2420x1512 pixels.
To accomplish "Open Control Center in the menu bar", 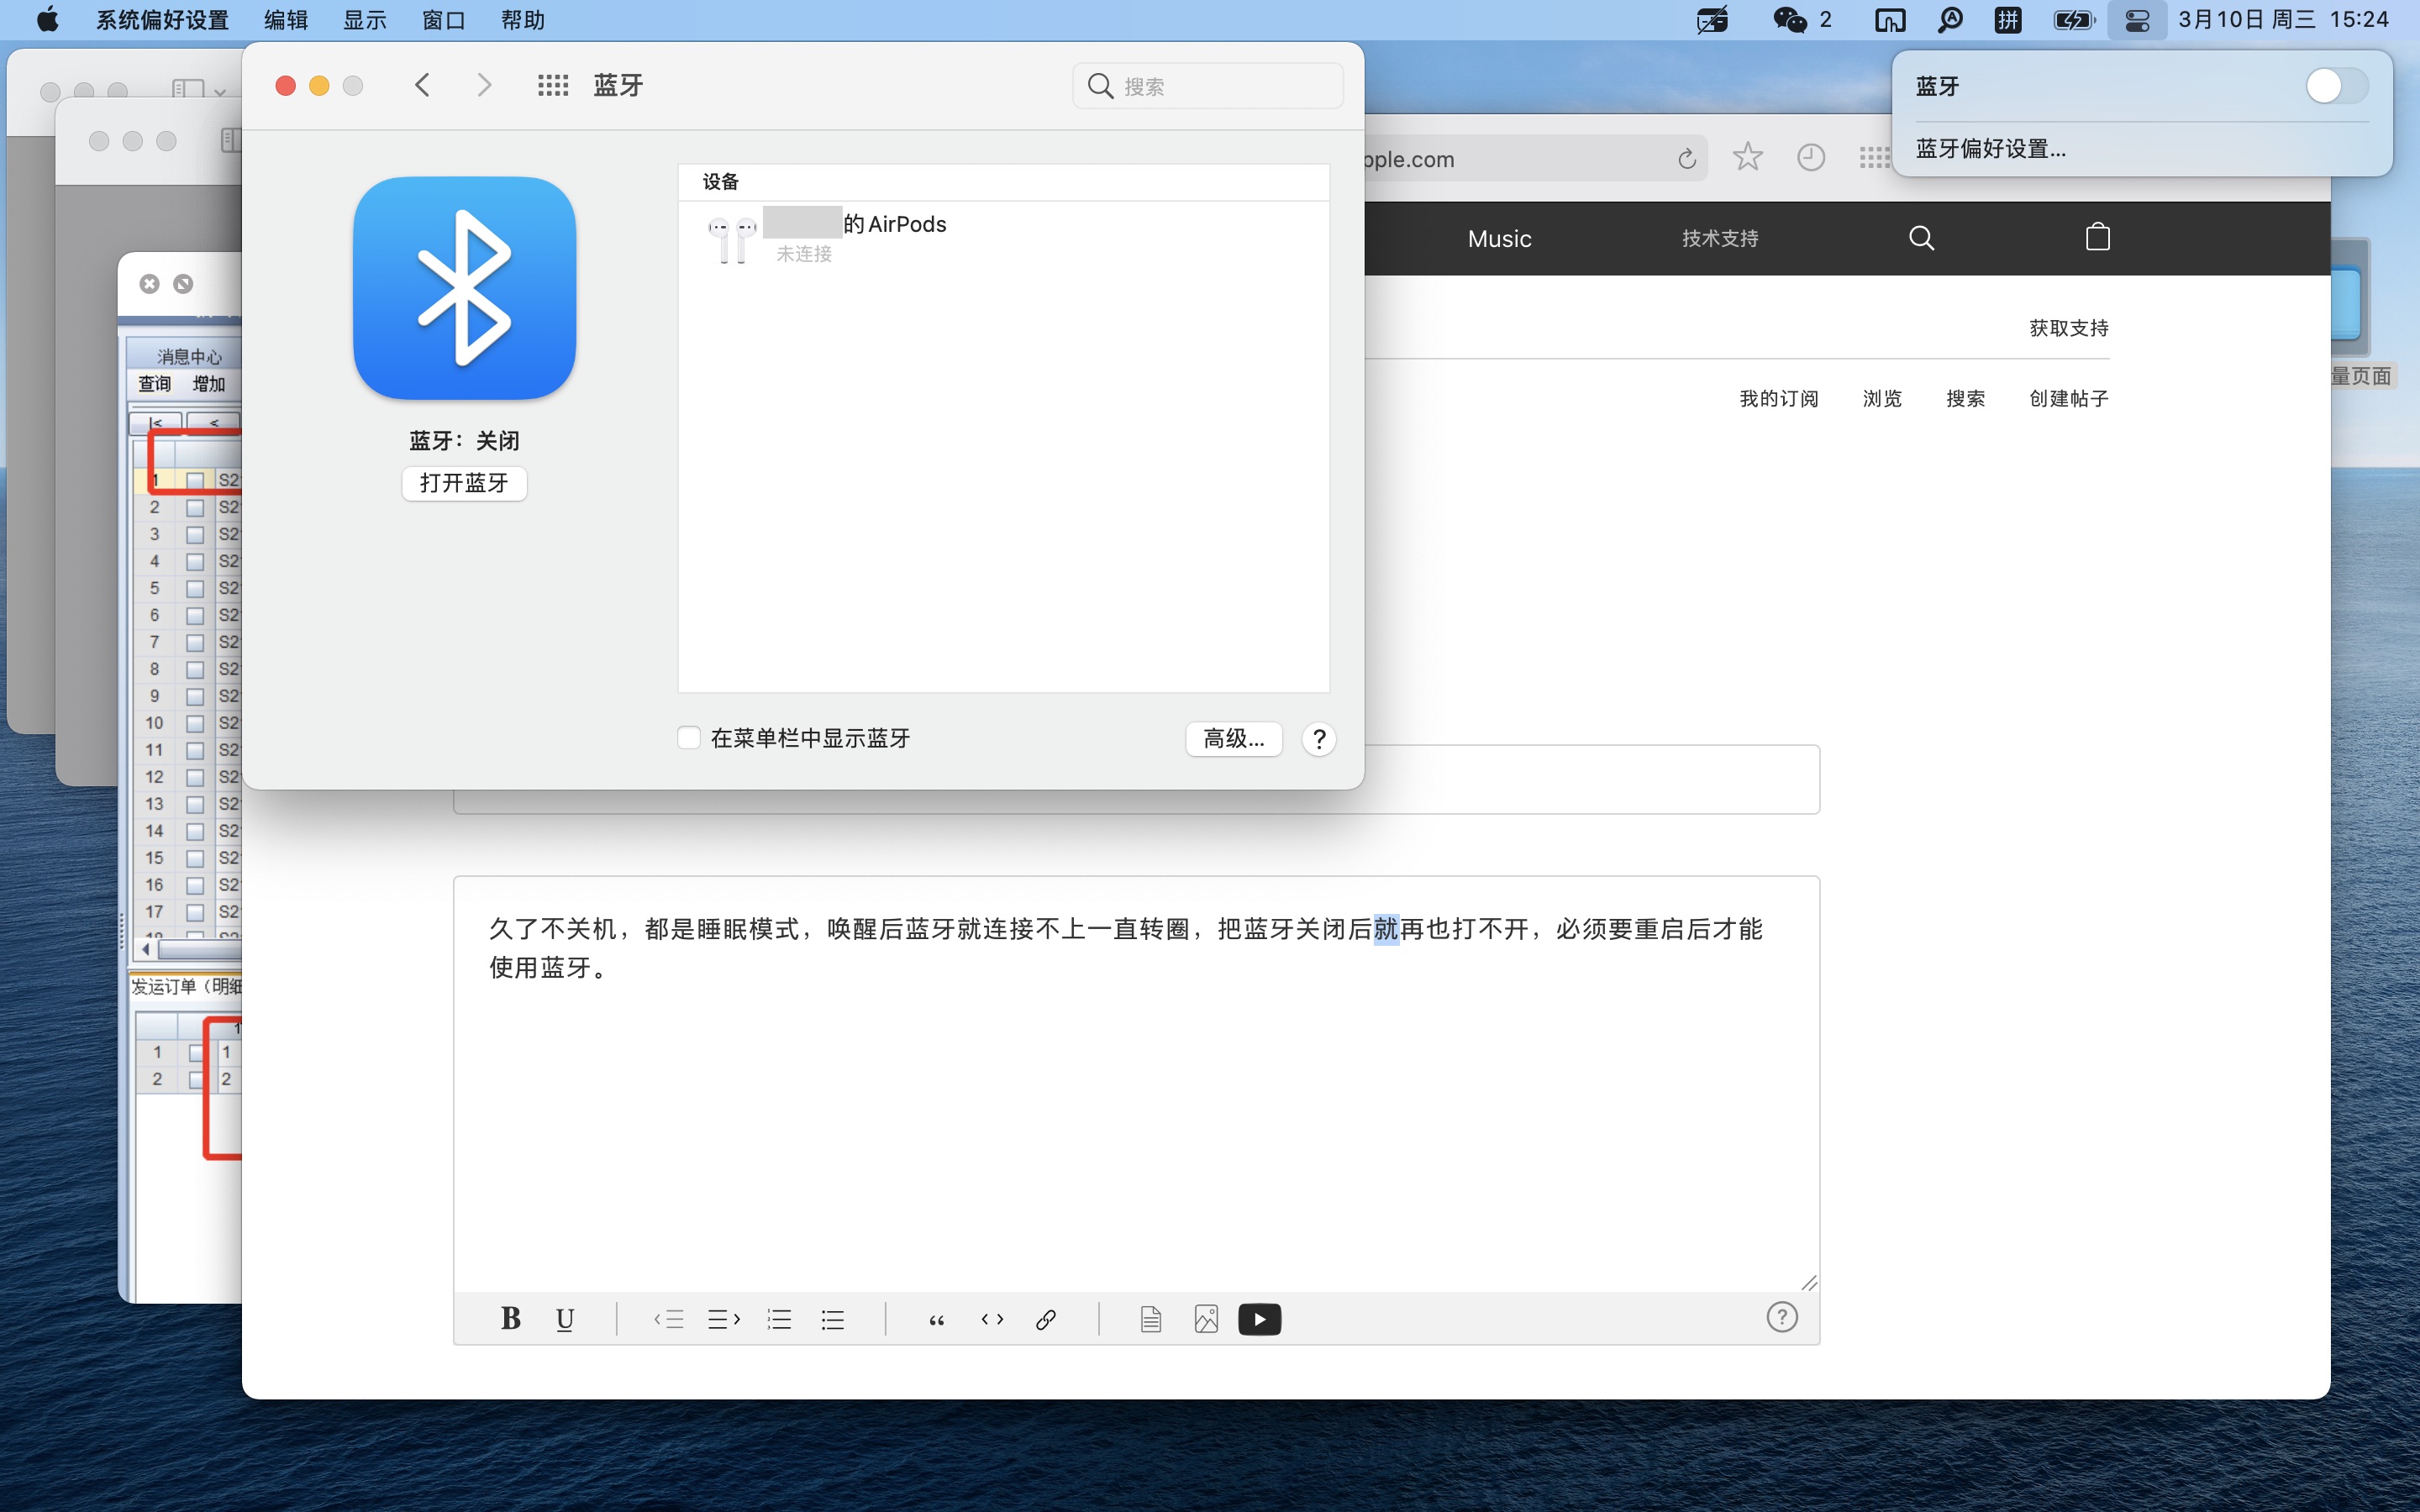I will click(x=2137, y=20).
